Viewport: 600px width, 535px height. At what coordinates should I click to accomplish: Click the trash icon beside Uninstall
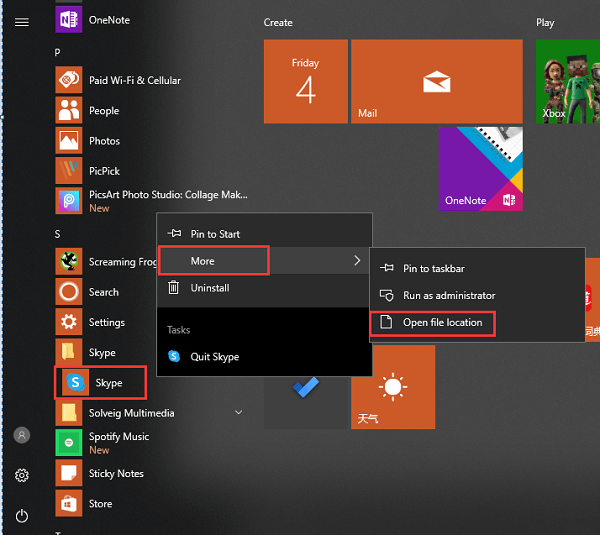click(x=174, y=287)
